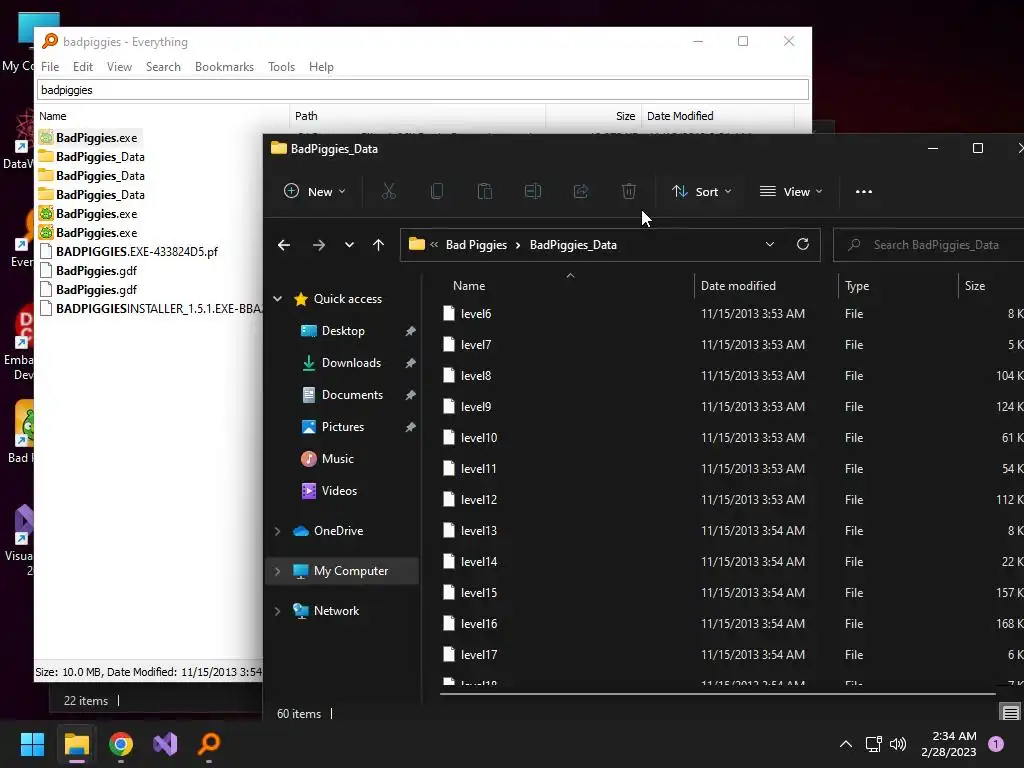Select BadPiggies.gdf first result in Everything
1024x768 pixels.
click(x=89, y=270)
